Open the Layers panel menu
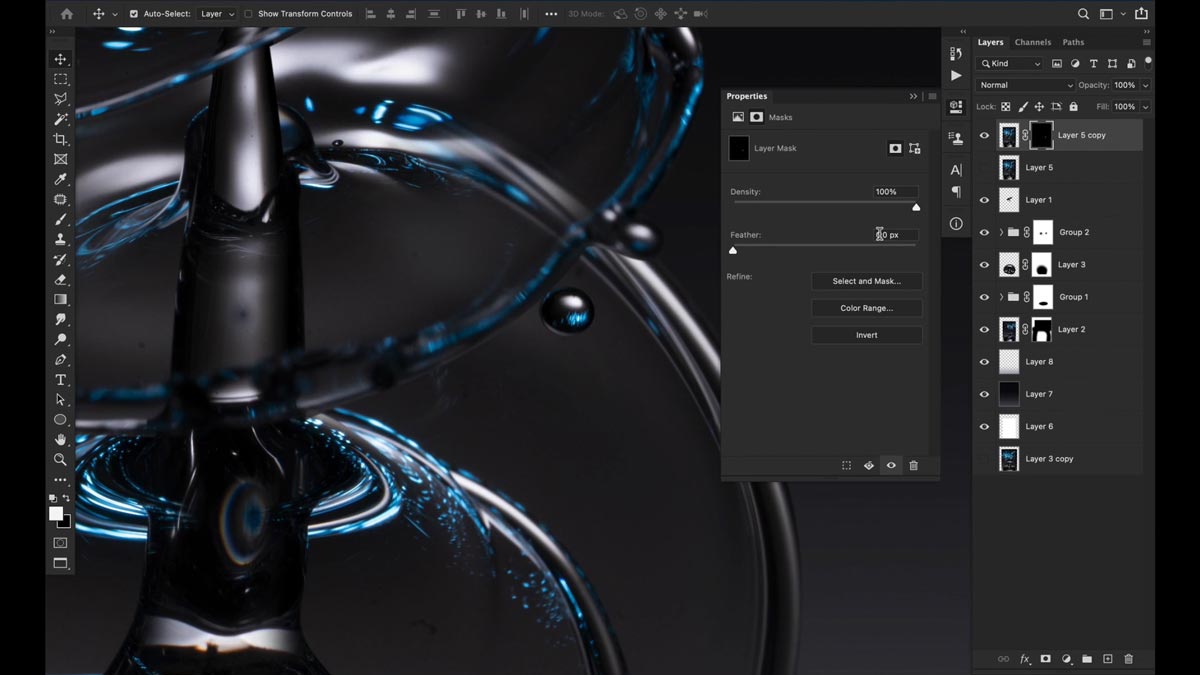Viewport: 1200px width, 675px height. click(1147, 42)
